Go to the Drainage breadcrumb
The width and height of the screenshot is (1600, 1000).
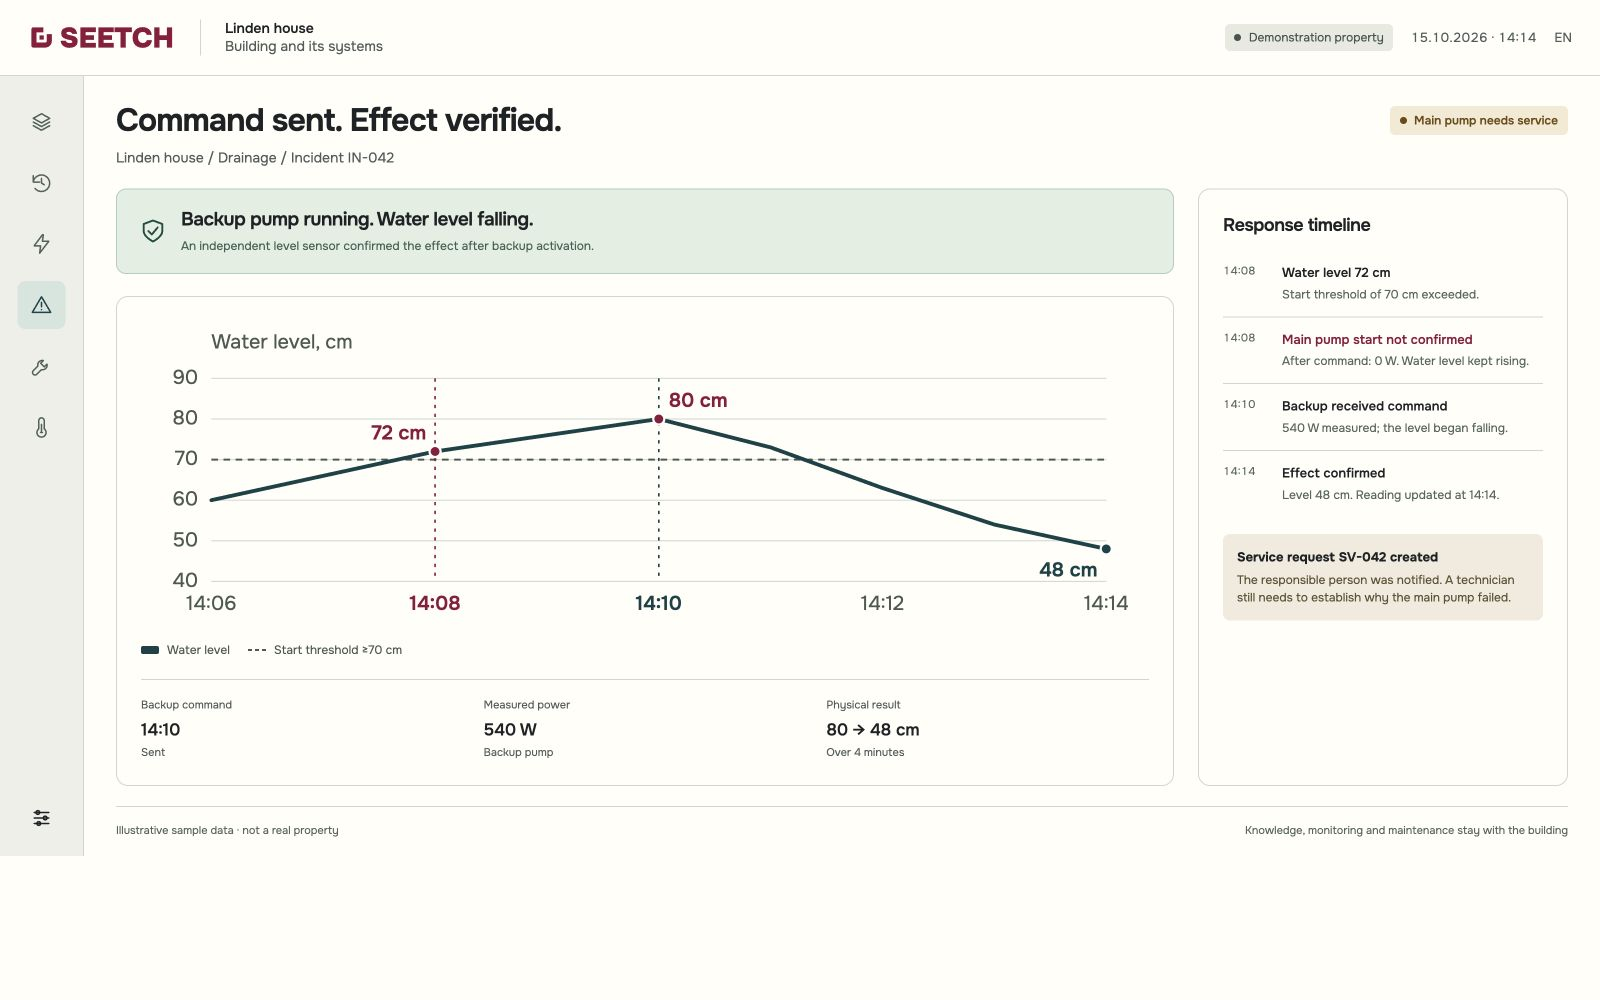247,158
